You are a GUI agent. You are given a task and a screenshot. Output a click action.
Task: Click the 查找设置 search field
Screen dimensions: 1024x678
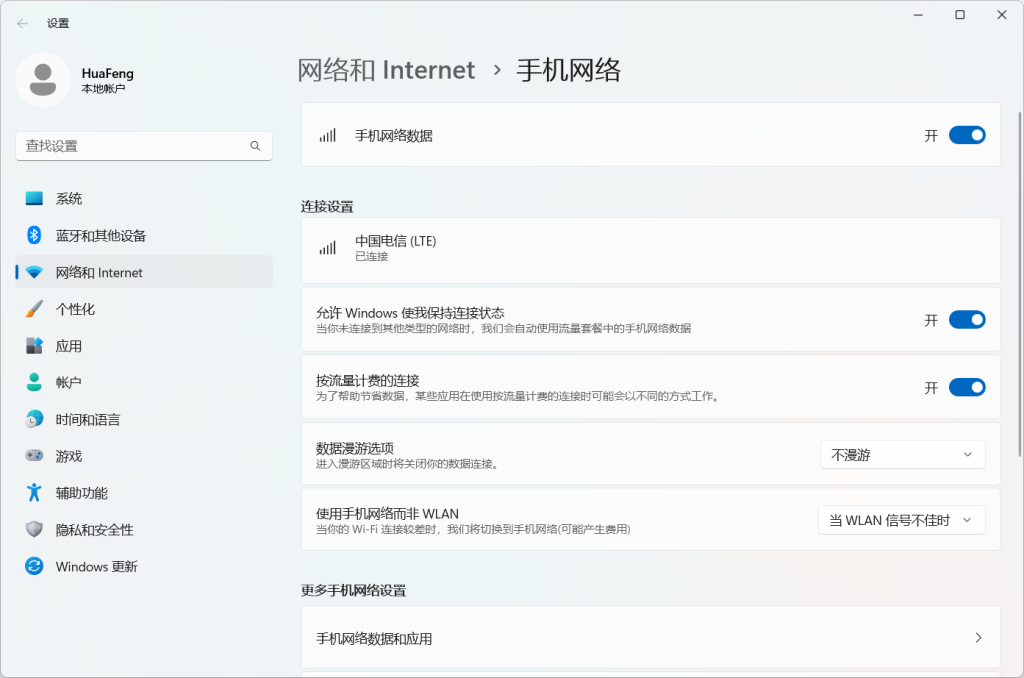tap(130, 146)
